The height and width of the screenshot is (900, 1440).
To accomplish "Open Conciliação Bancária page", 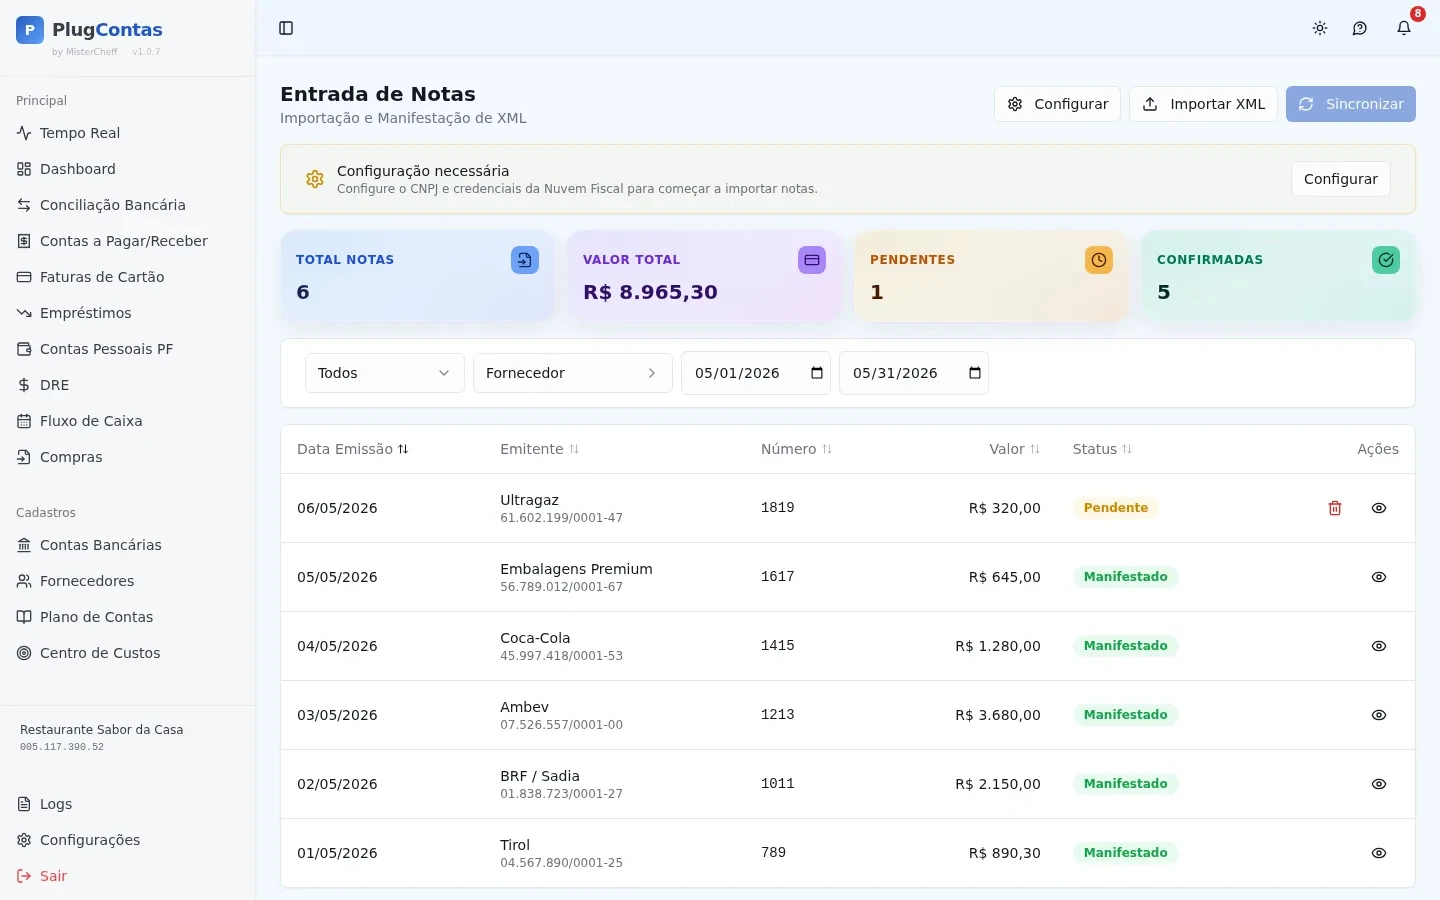I will [x=128, y=205].
